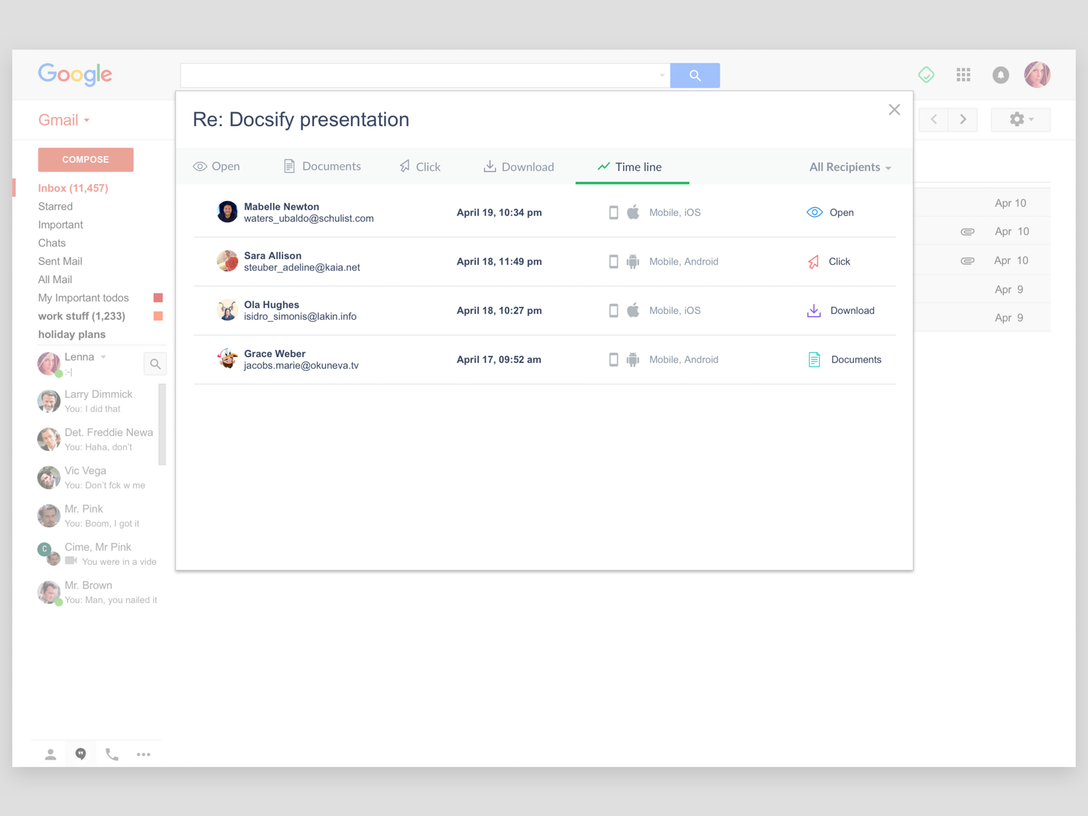1088x816 pixels.
Task: Click the Android icon in Grace Weber's row
Action: pyautogui.click(x=633, y=359)
